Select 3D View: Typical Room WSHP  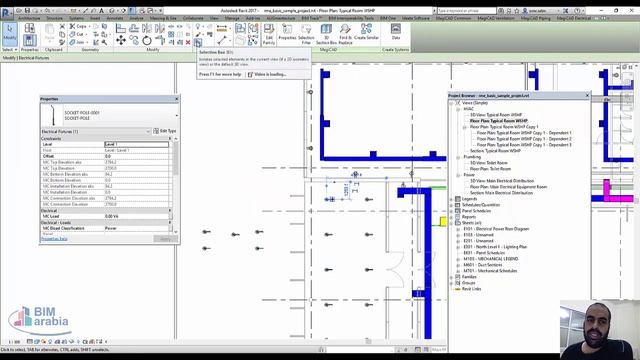point(496,115)
